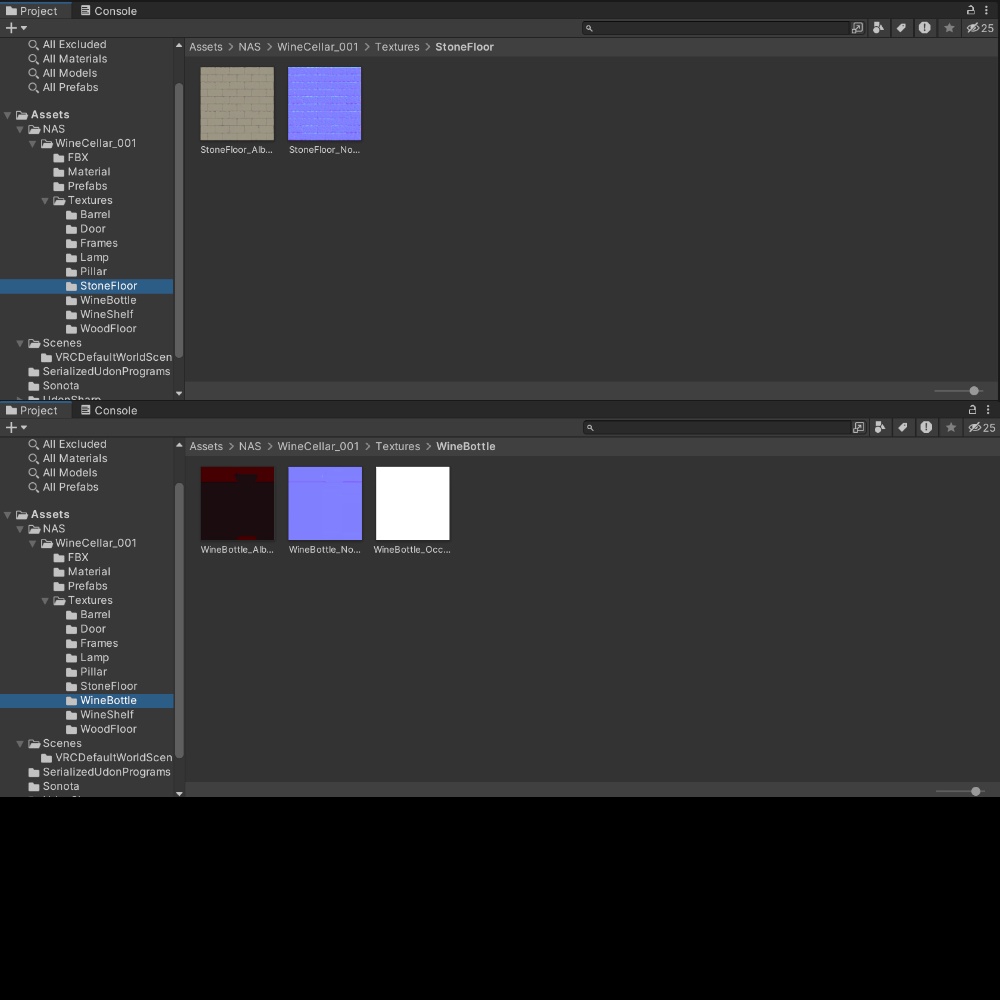Toggle hidden packages visibility in lower panel
This screenshot has height=1000, width=1000.
point(982,427)
